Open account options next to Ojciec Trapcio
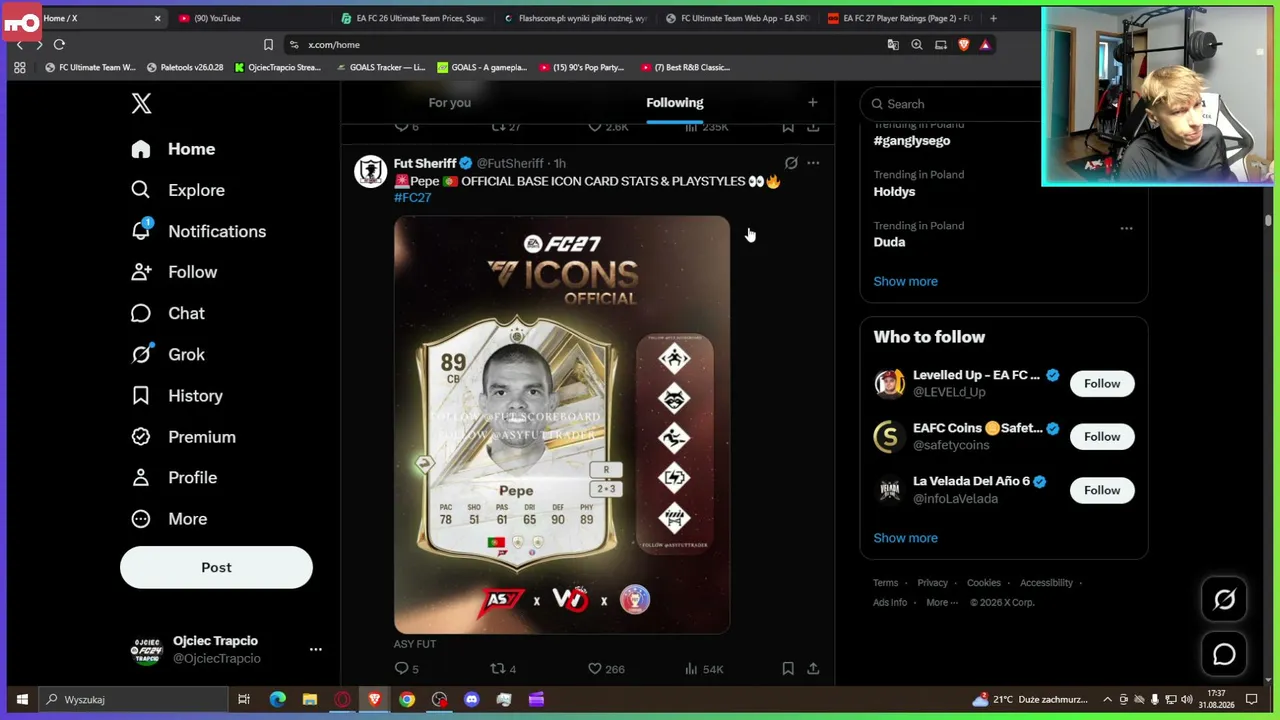 (316, 649)
